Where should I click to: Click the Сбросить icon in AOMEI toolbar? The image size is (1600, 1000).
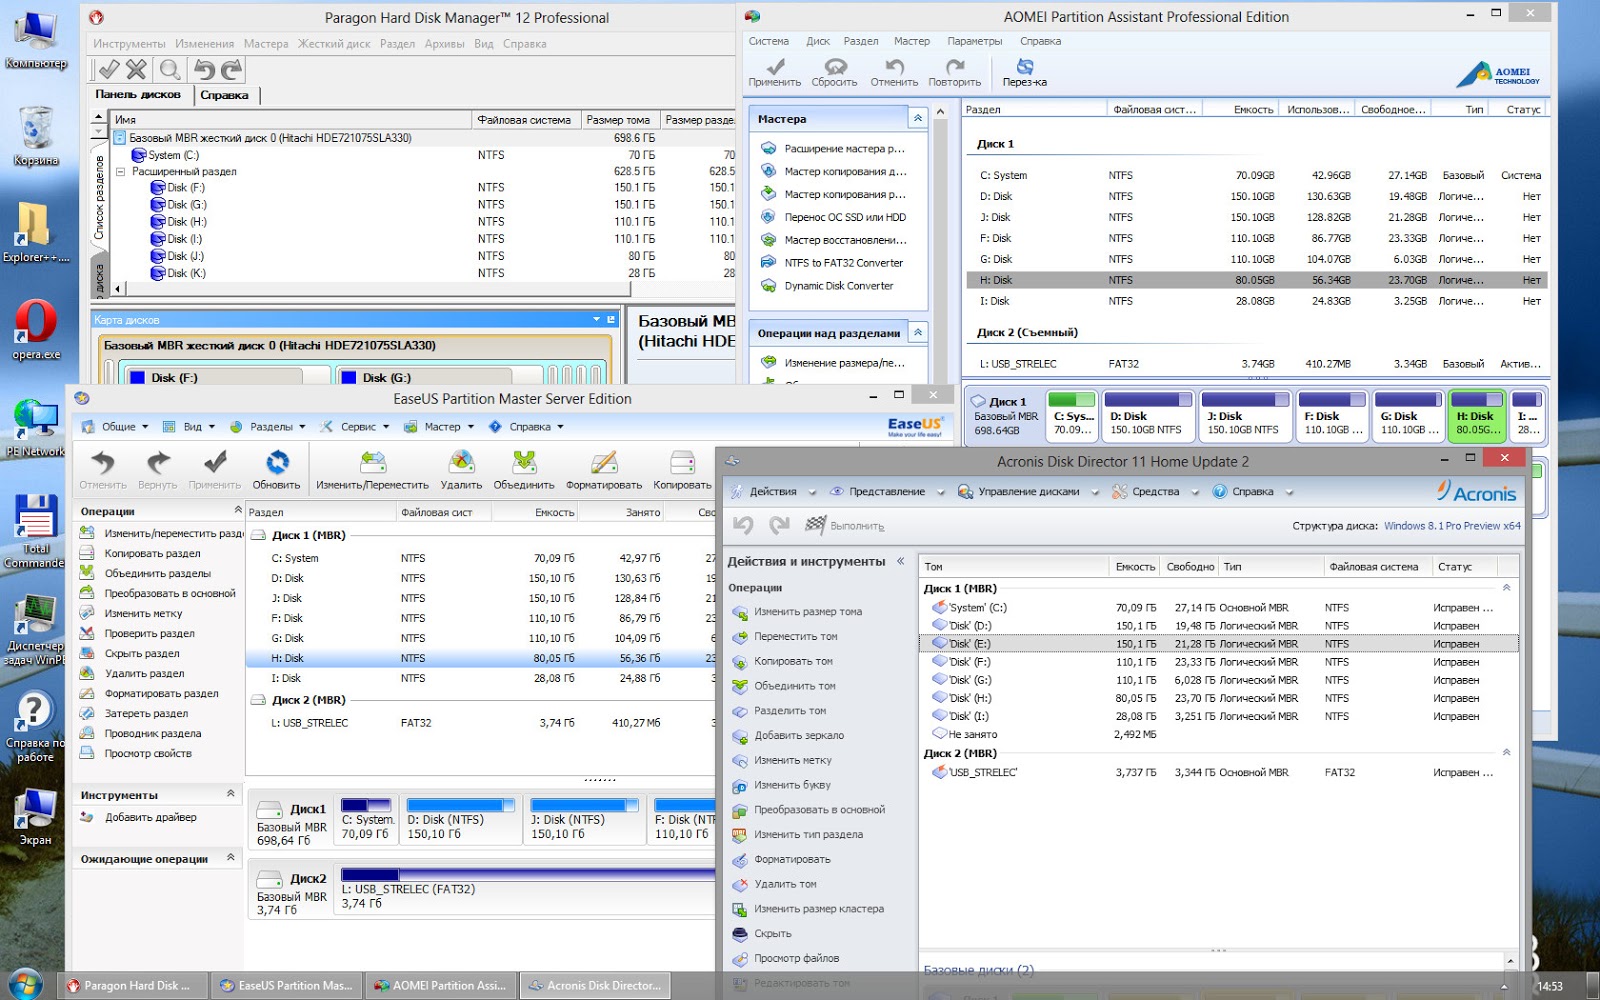pyautogui.click(x=834, y=68)
